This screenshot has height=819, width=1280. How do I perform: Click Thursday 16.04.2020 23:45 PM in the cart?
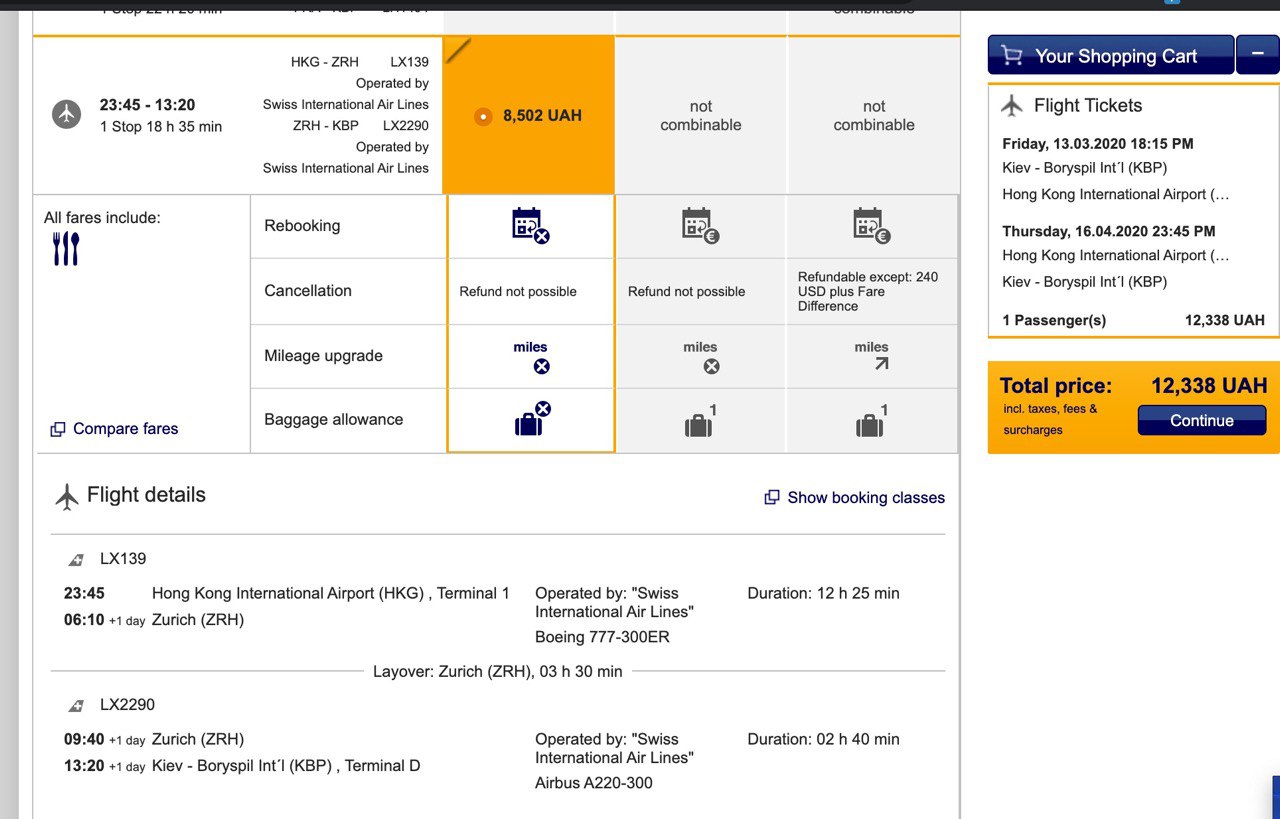point(1109,232)
